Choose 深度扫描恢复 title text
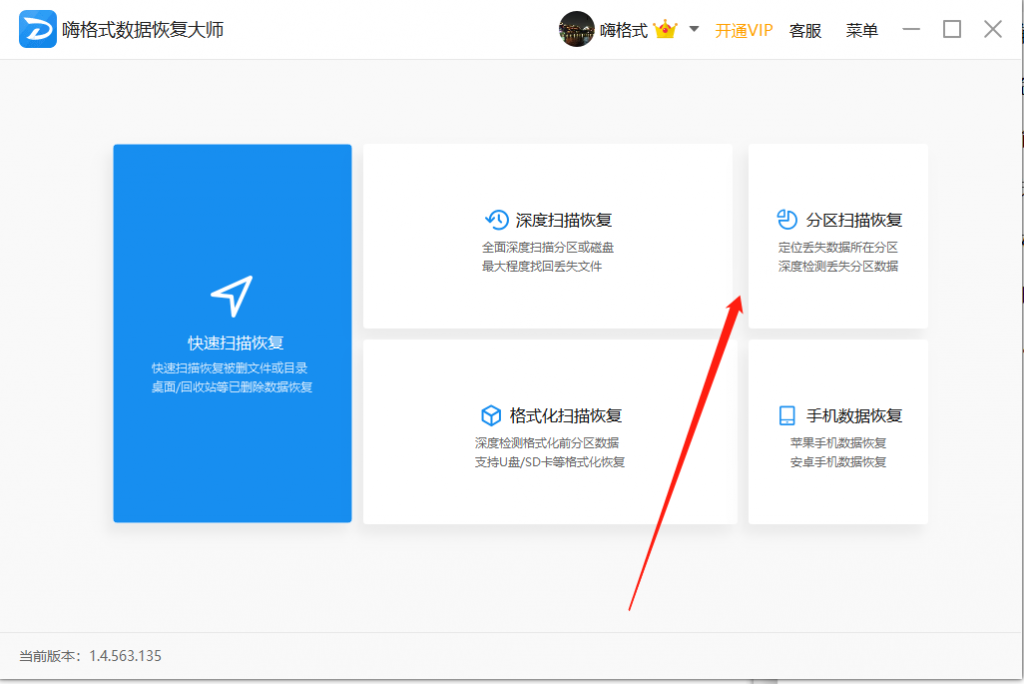This screenshot has width=1024, height=684. click(564, 220)
